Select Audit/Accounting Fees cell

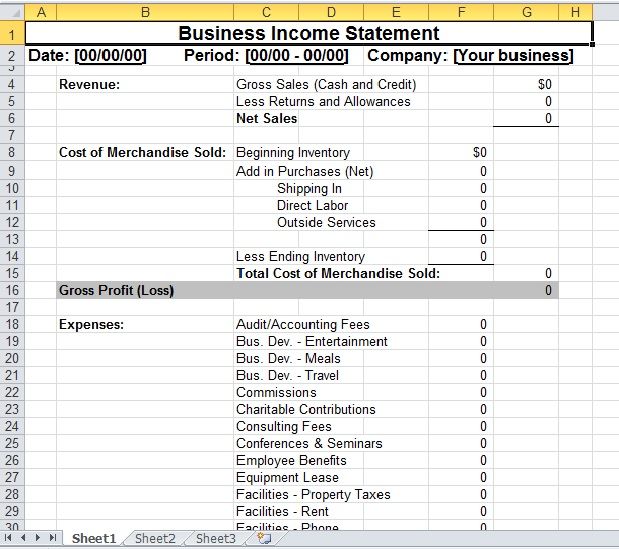[303, 324]
